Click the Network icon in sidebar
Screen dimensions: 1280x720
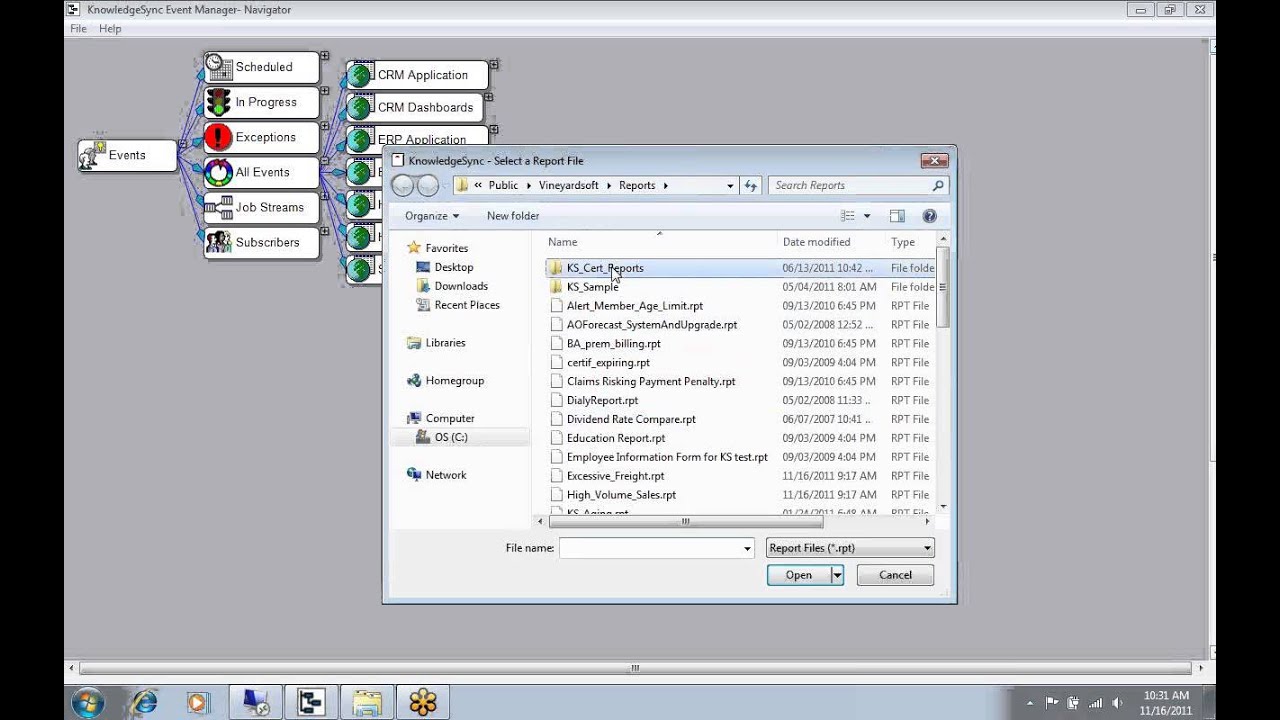(414, 475)
